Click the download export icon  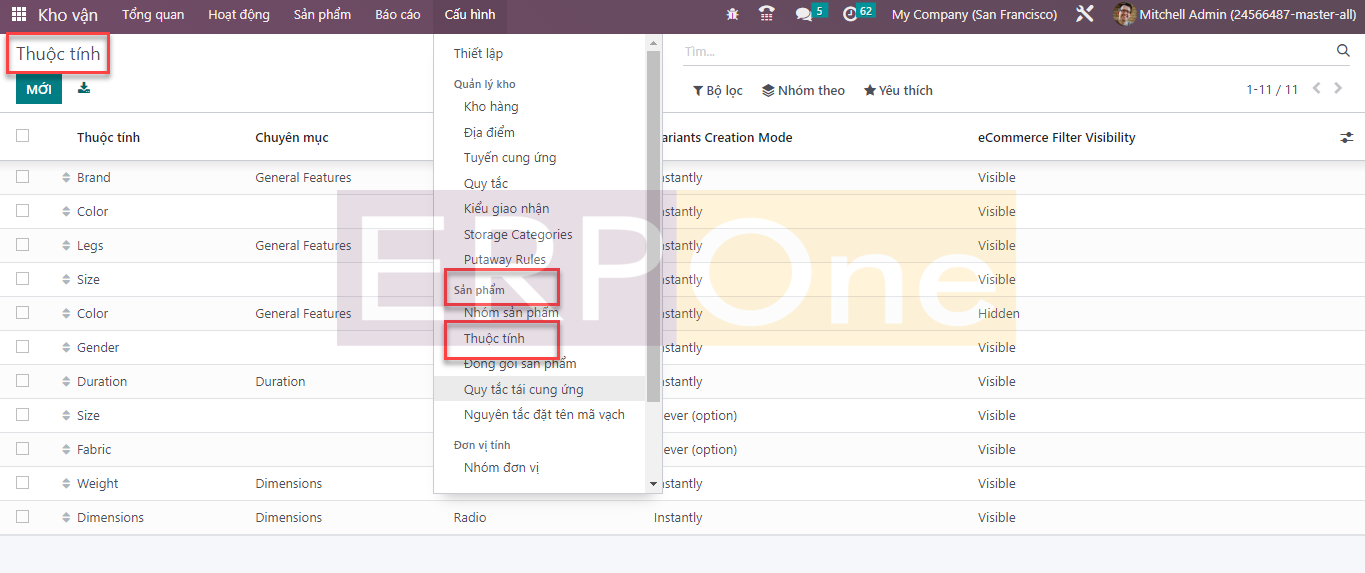coord(84,88)
